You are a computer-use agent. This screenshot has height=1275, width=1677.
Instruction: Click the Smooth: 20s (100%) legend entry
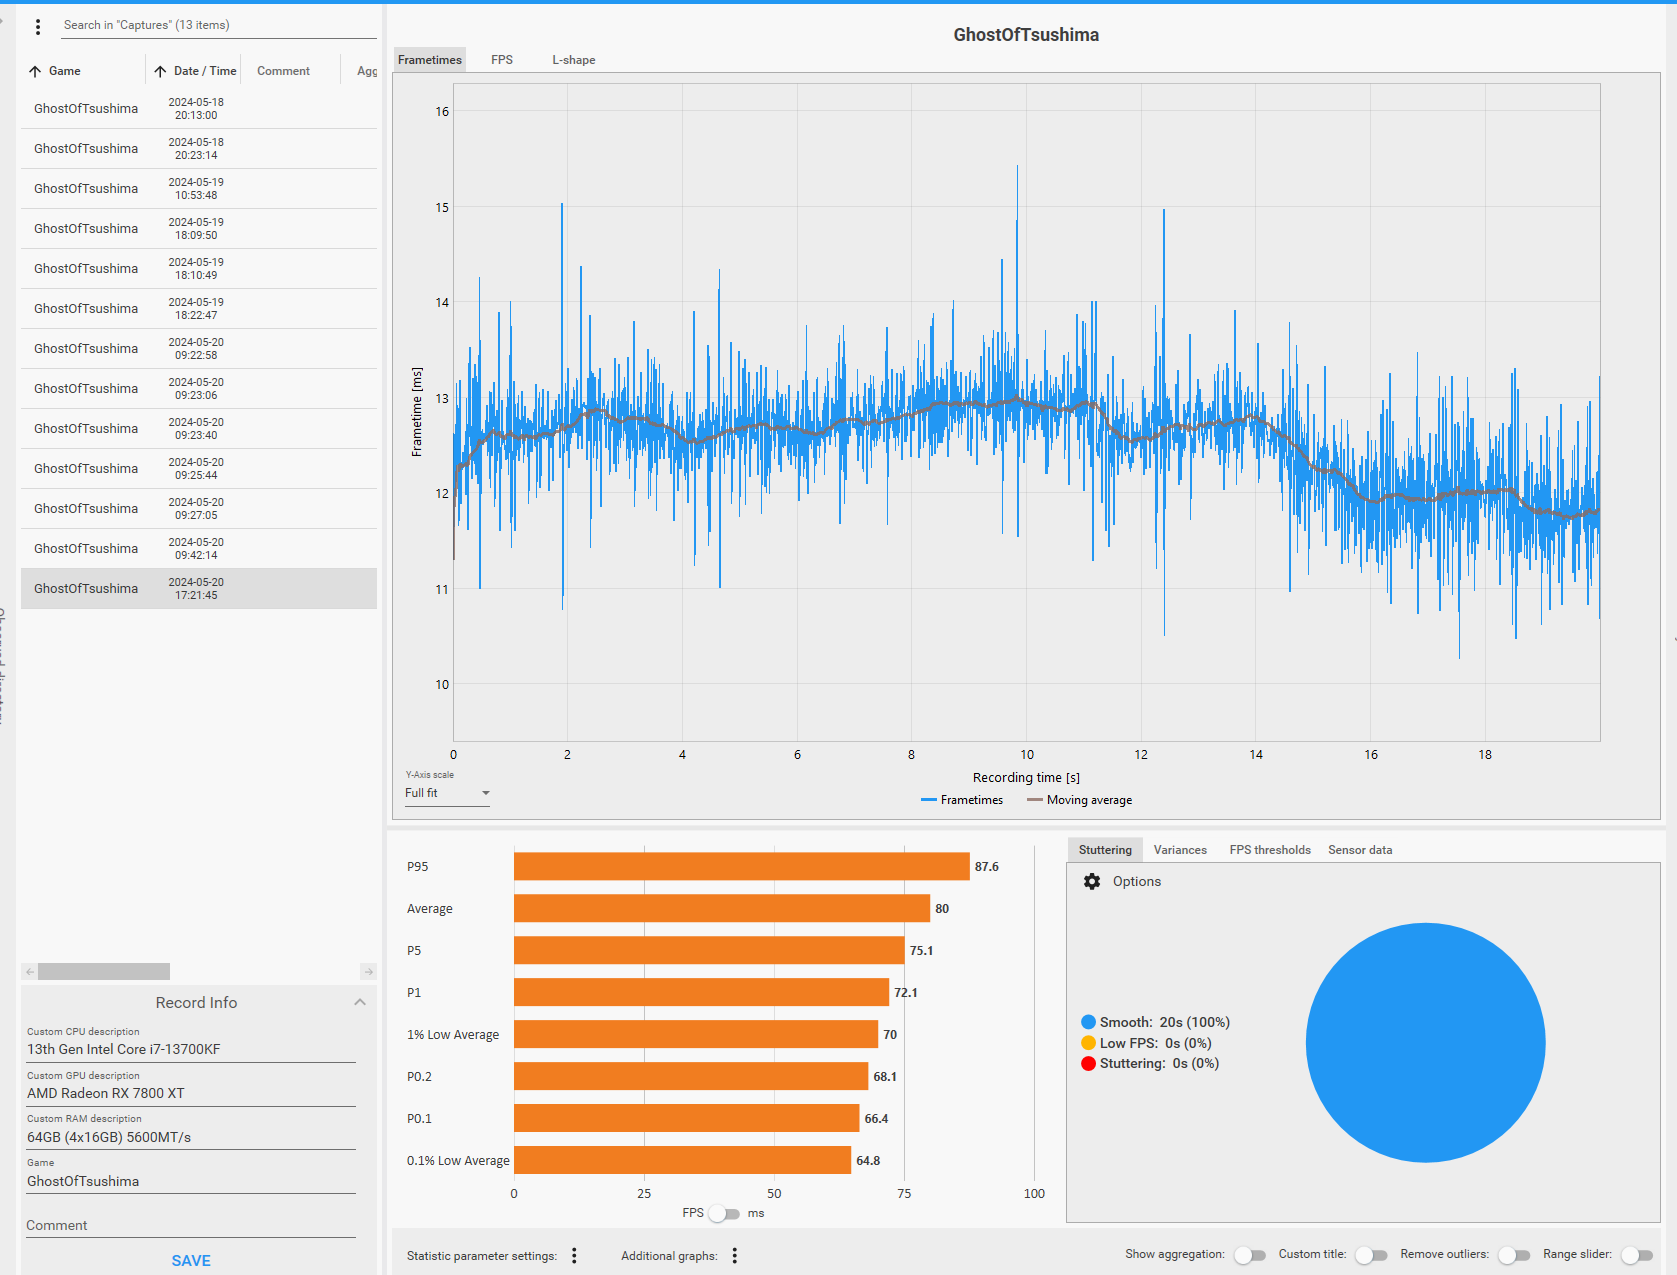(x=1156, y=1022)
